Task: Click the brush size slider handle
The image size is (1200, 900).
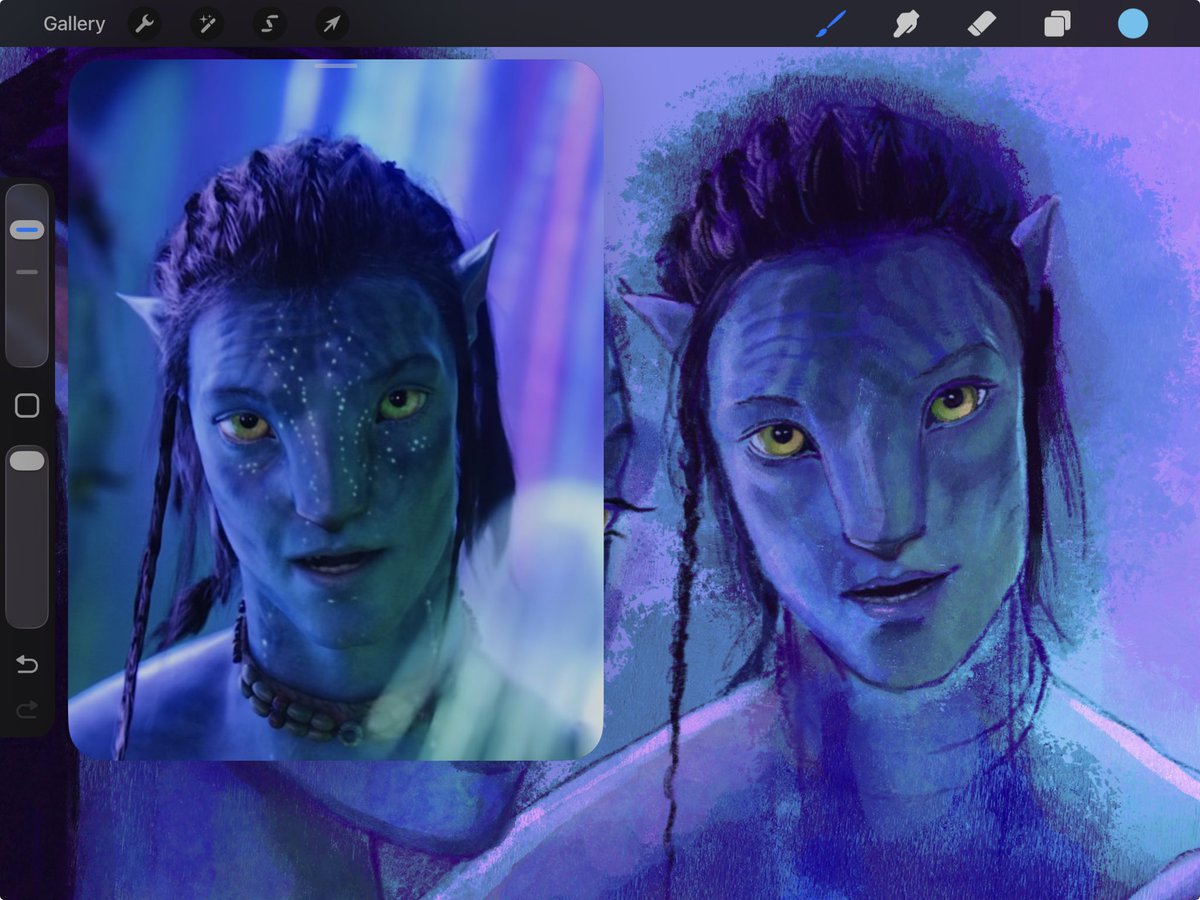Action: click(x=27, y=230)
